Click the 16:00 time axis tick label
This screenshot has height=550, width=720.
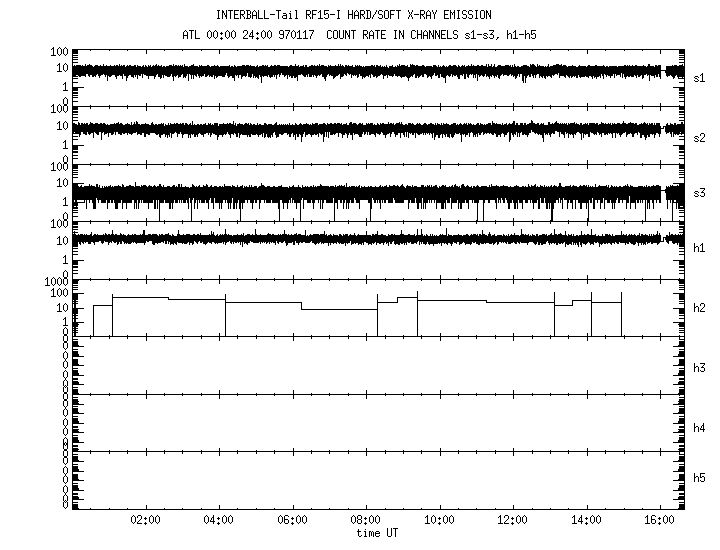click(x=659, y=520)
